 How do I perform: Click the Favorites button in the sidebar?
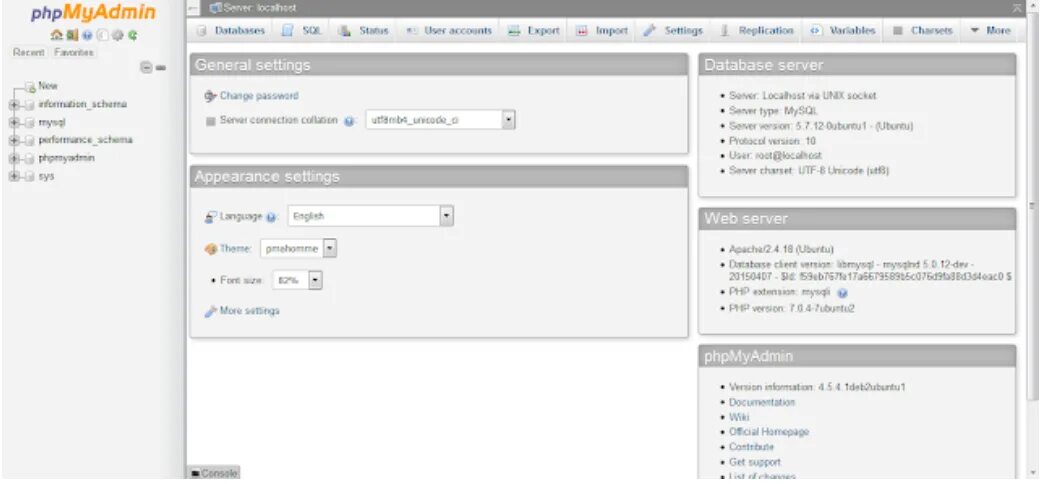point(74,53)
